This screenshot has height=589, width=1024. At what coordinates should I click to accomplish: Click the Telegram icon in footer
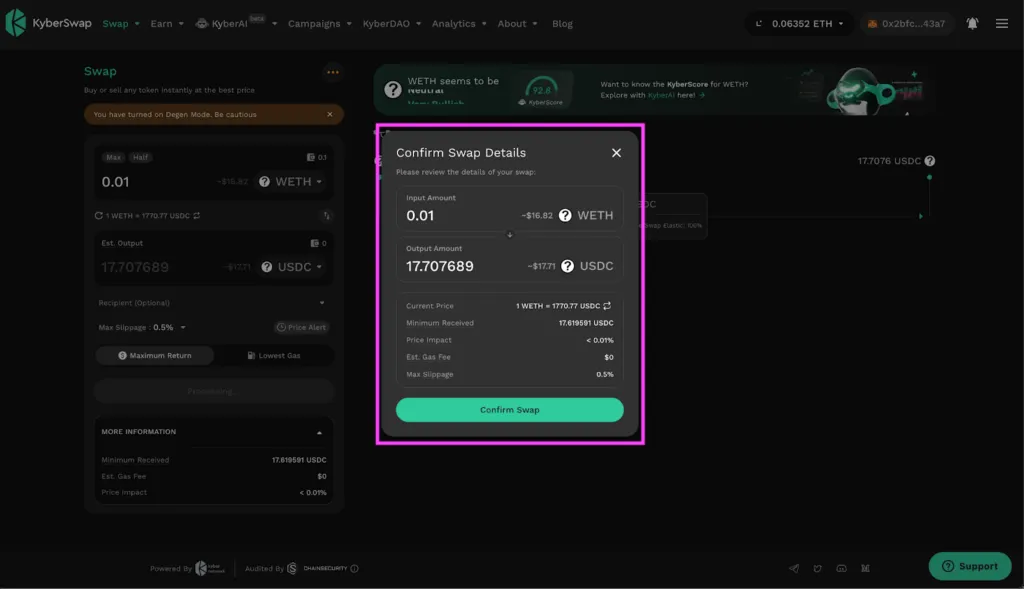click(793, 568)
